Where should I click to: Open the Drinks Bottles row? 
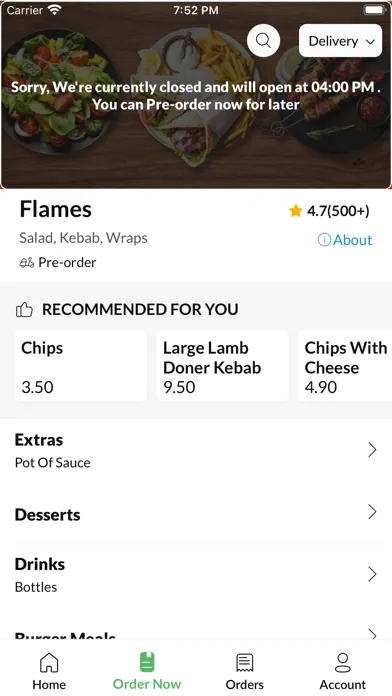196,574
